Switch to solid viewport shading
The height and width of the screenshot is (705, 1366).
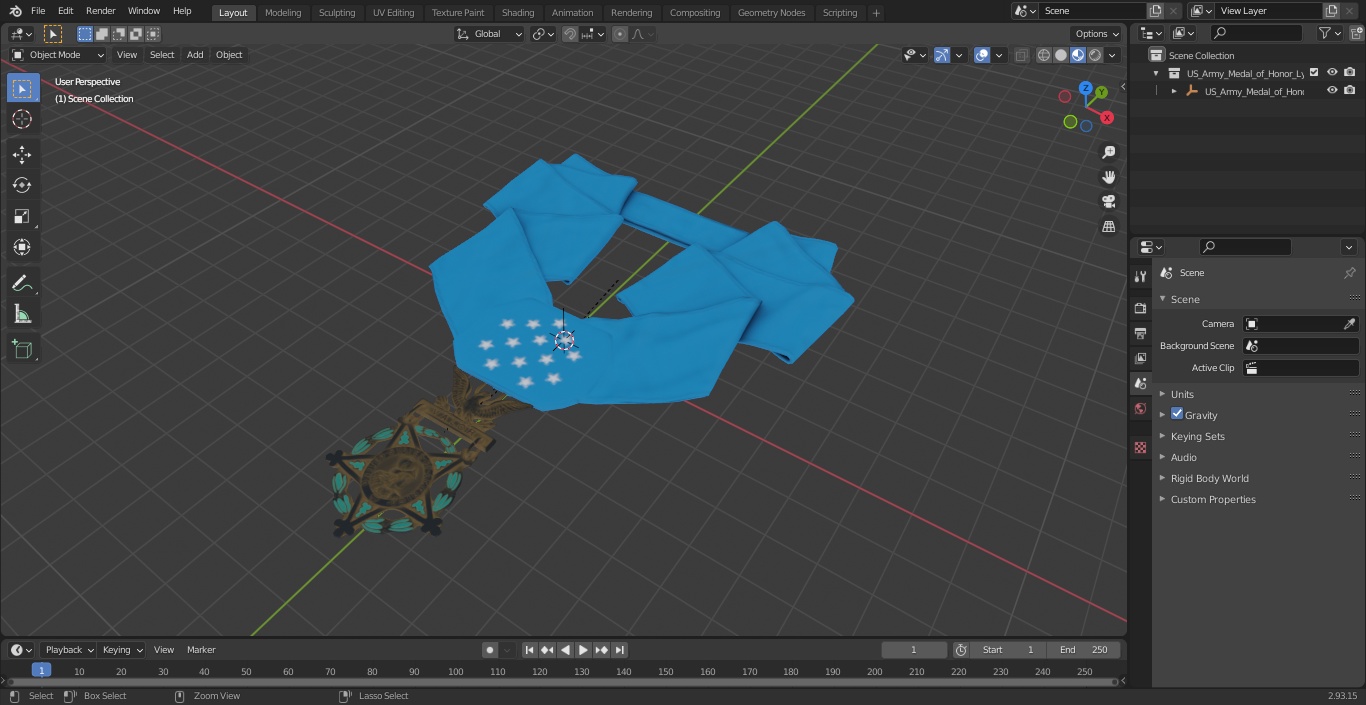pyautogui.click(x=1061, y=56)
